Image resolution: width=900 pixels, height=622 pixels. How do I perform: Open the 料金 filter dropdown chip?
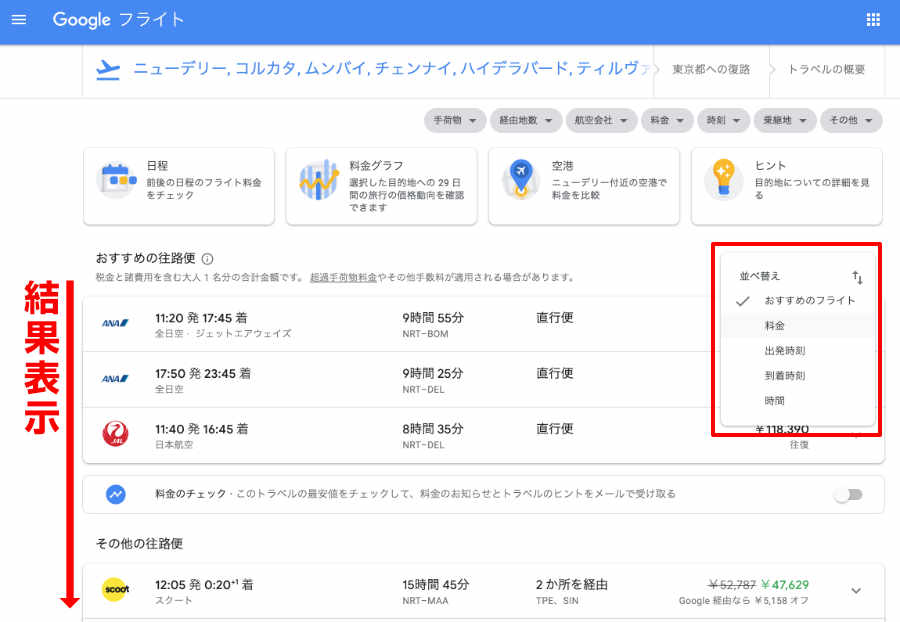click(x=667, y=120)
